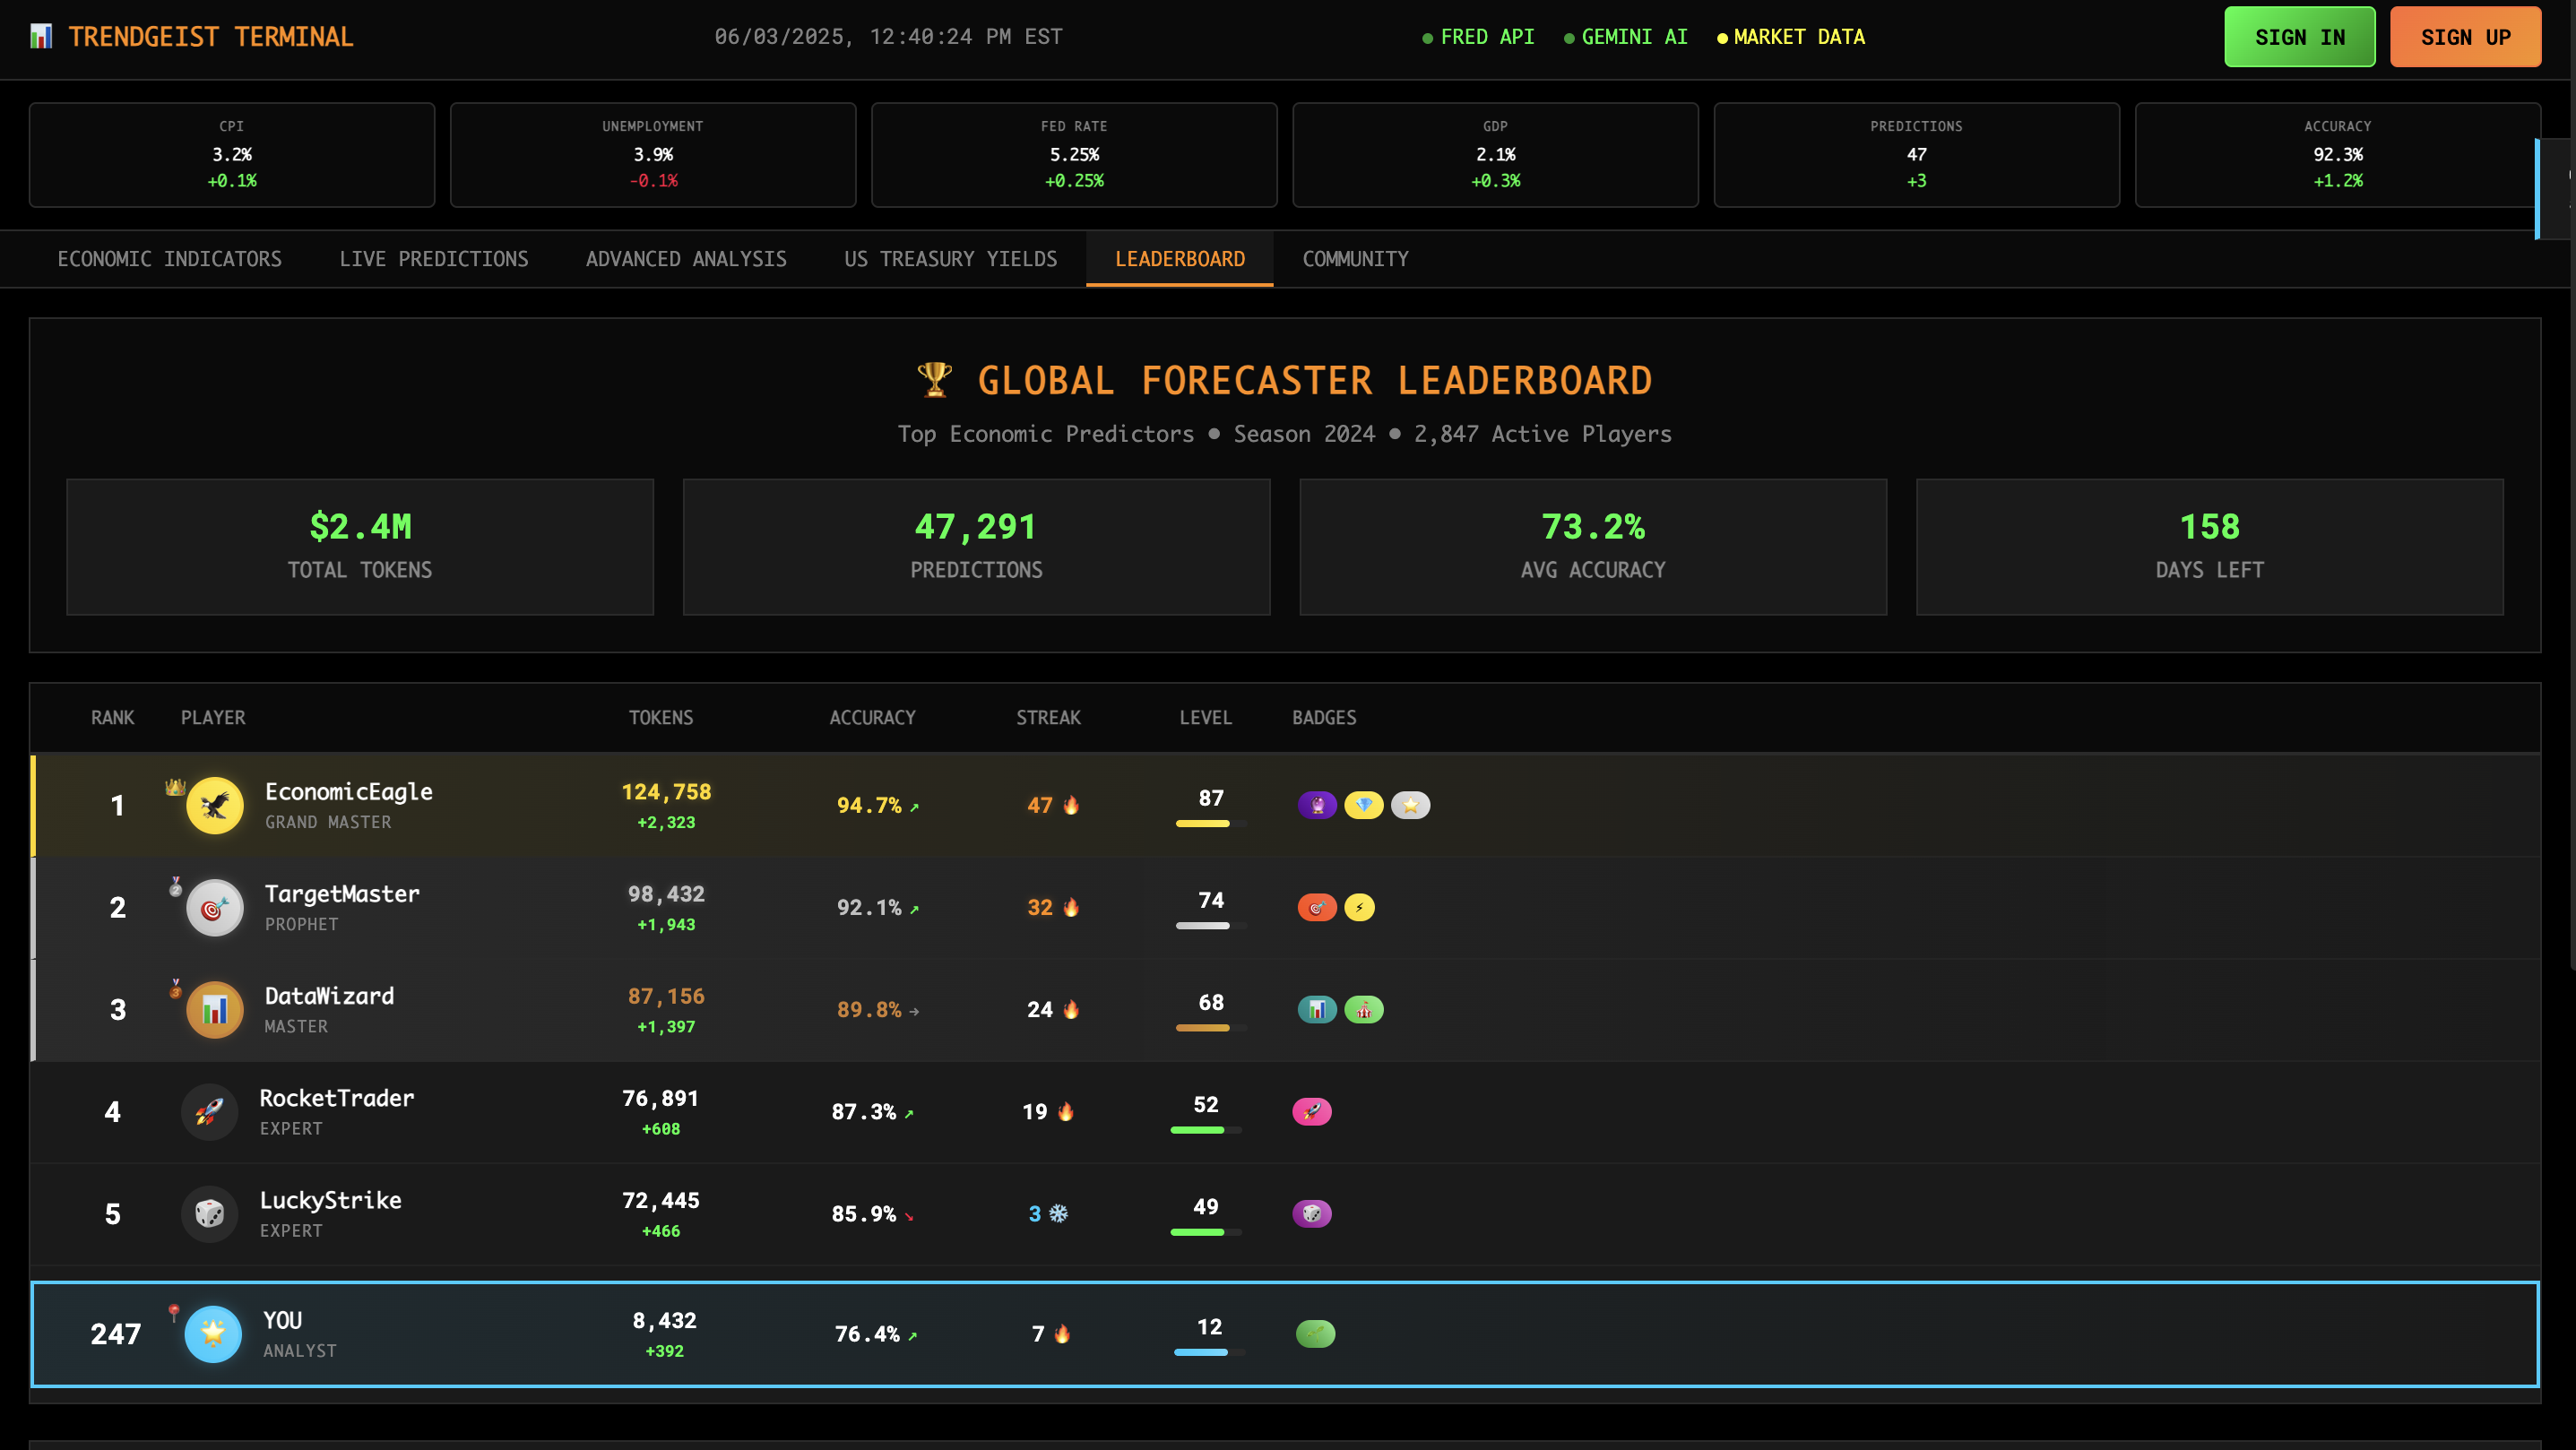This screenshot has width=2576, height=1450.
Task: Click the Market Data status indicator
Action: point(1791,37)
